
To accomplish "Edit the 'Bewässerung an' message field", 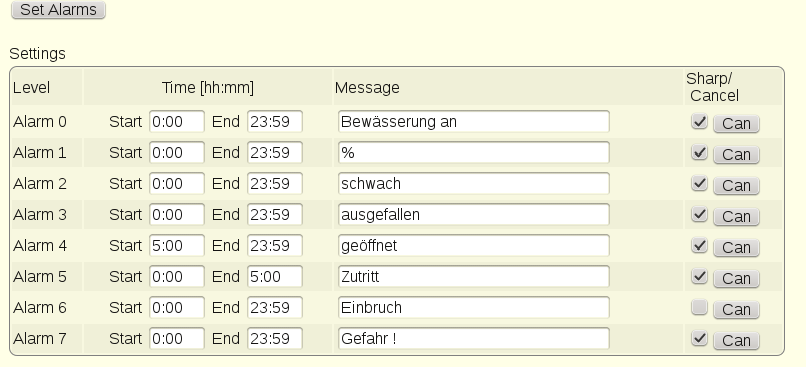I will click(473, 122).
